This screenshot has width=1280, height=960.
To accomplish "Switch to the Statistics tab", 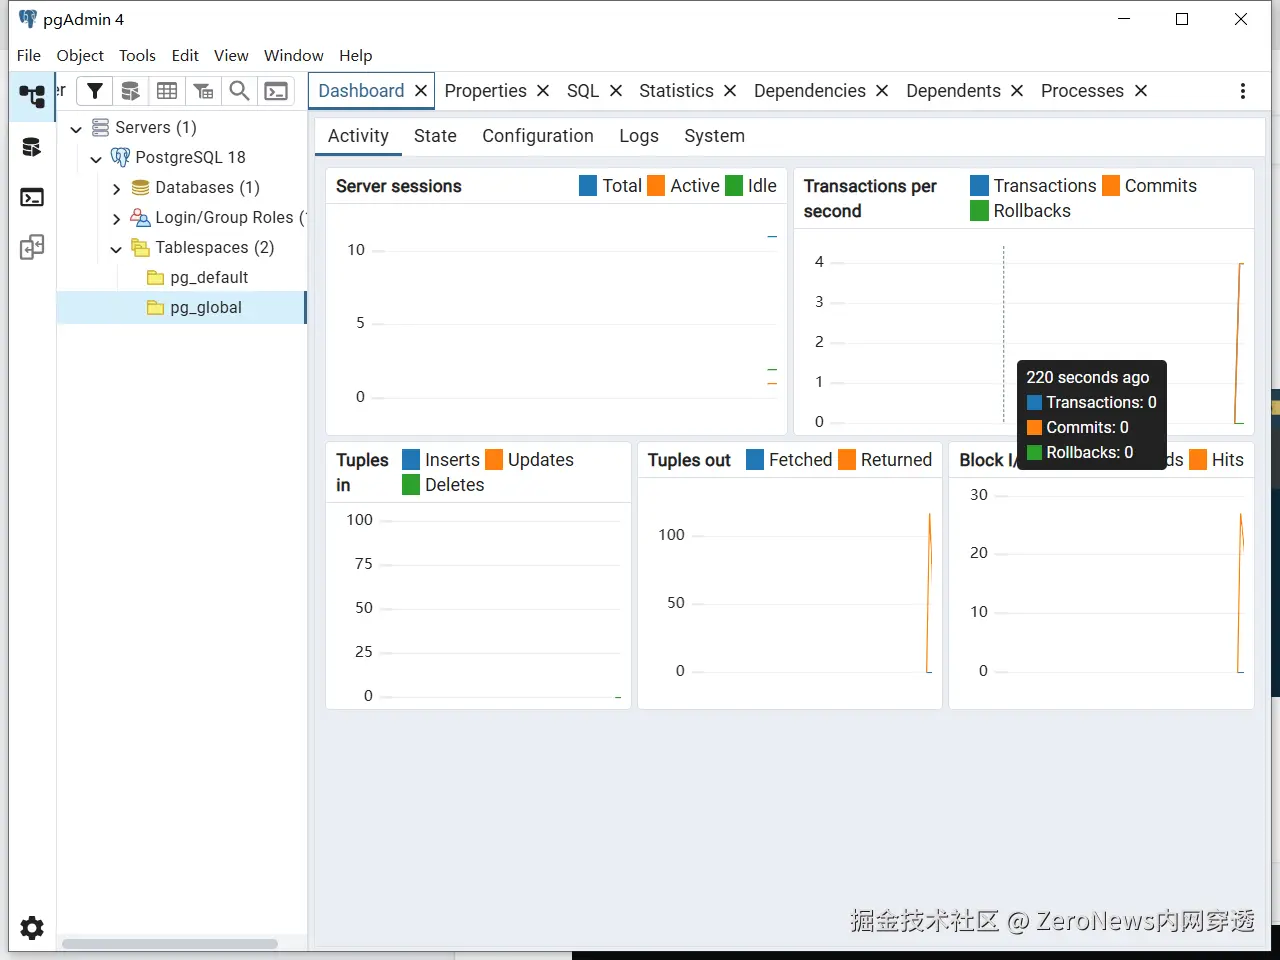I will tap(677, 91).
